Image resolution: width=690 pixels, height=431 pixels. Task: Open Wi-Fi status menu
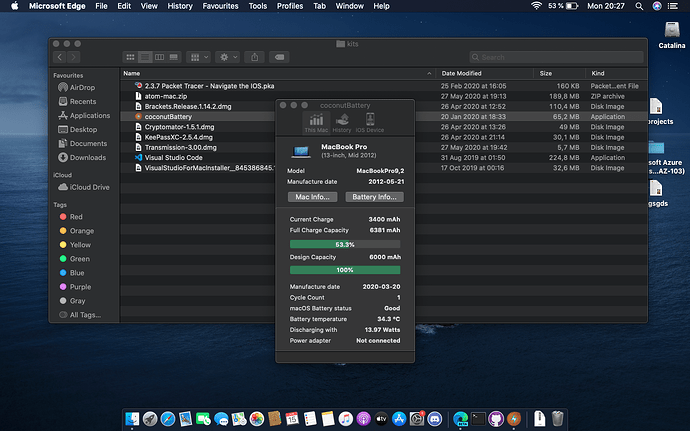(536, 6)
